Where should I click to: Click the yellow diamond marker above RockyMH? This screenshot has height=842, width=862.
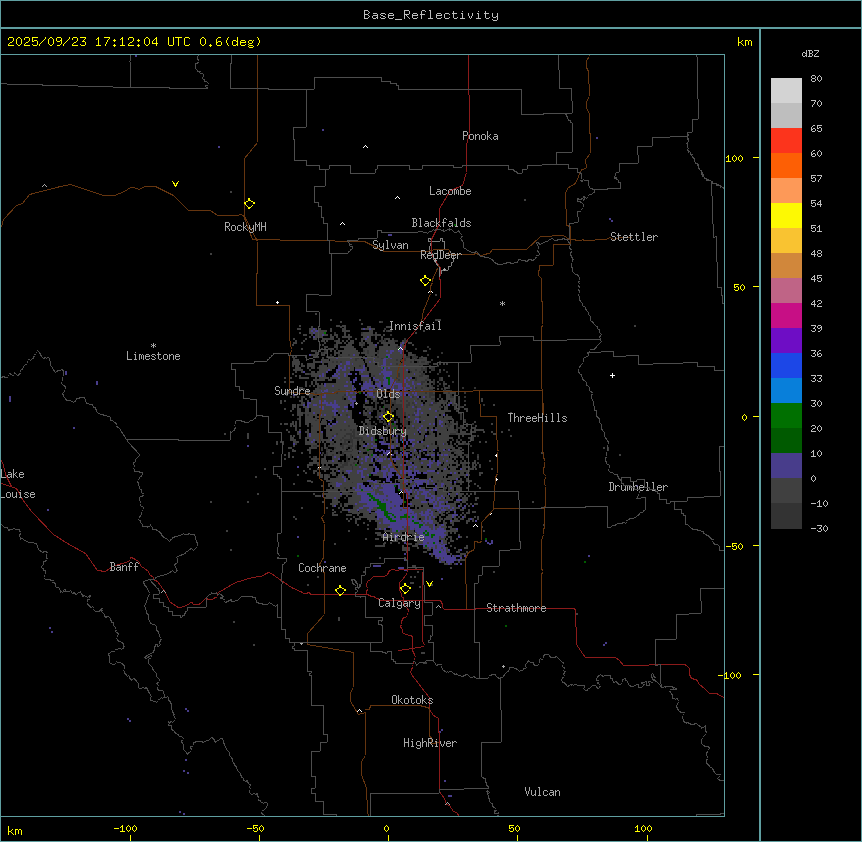pyautogui.click(x=249, y=203)
